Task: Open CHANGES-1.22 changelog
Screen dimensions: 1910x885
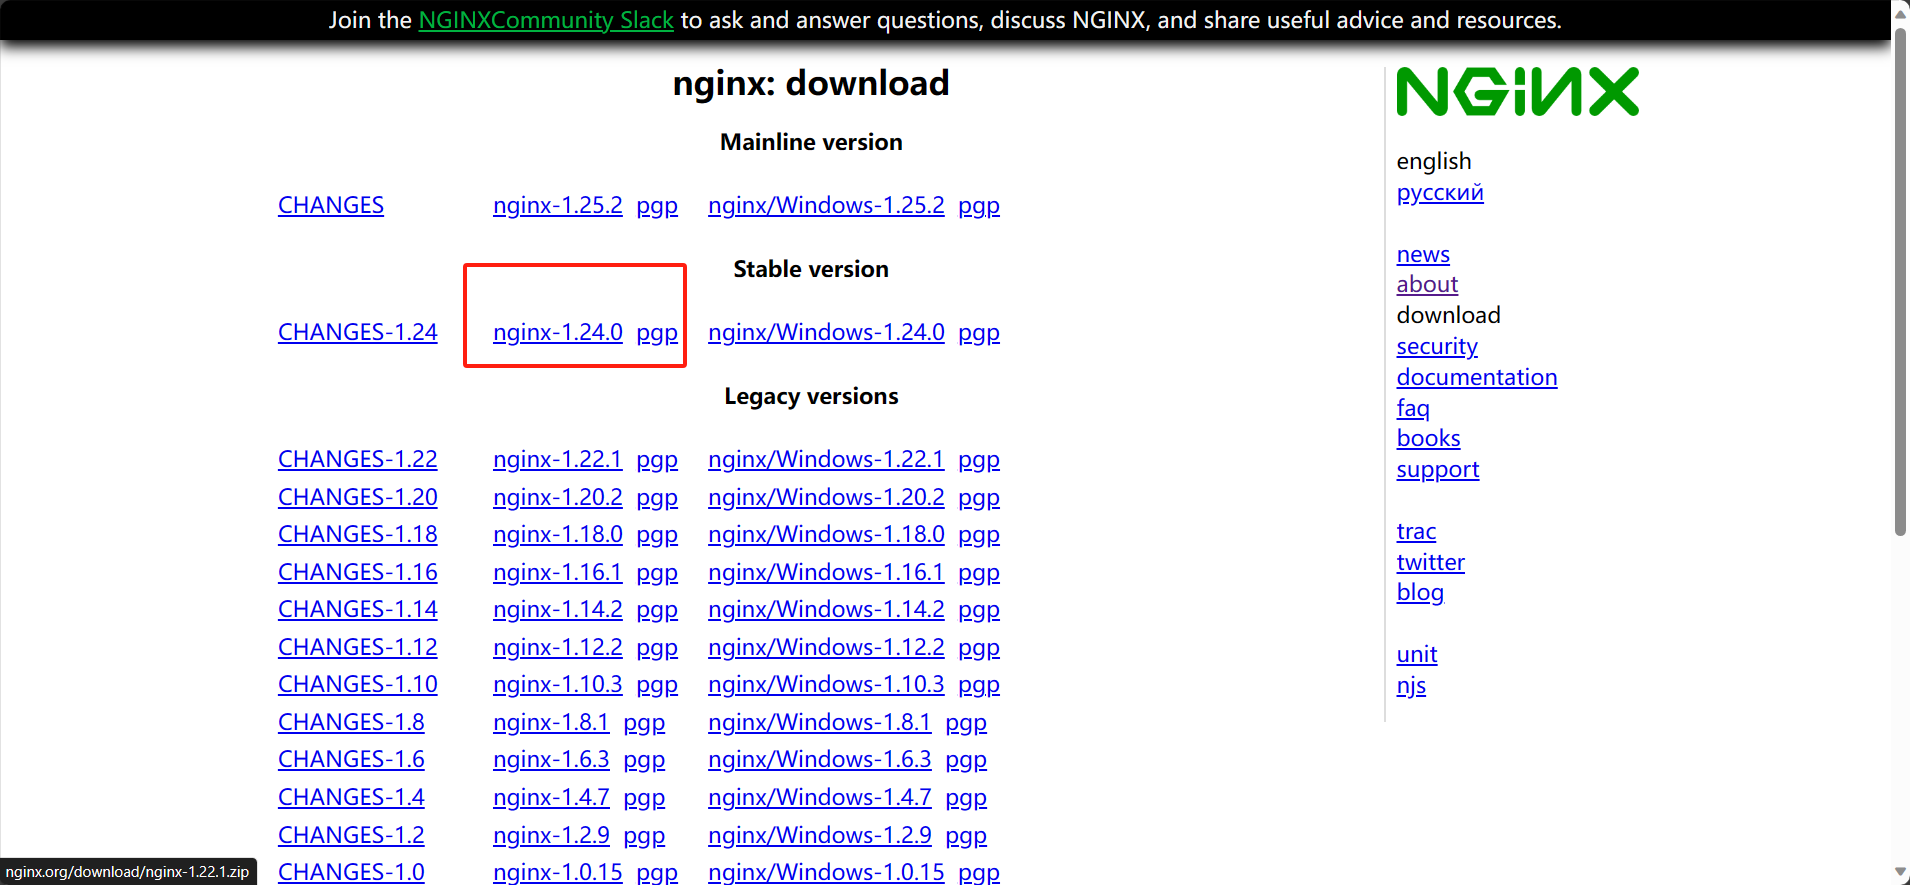Action: pyautogui.click(x=357, y=459)
